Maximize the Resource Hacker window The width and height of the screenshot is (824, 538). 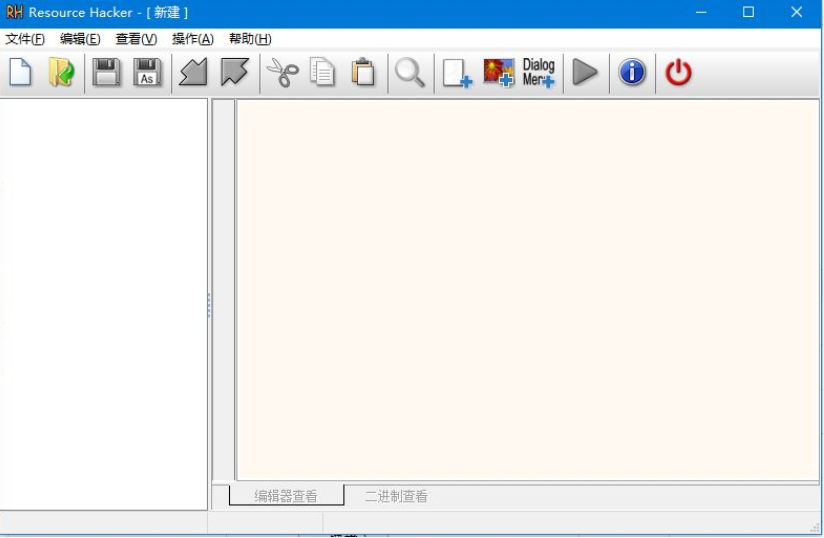click(x=748, y=12)
